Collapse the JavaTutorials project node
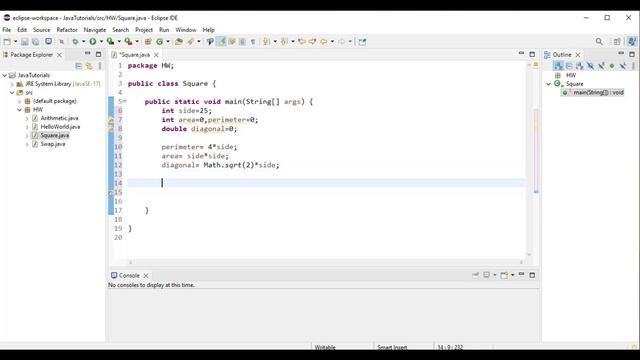 4,76
